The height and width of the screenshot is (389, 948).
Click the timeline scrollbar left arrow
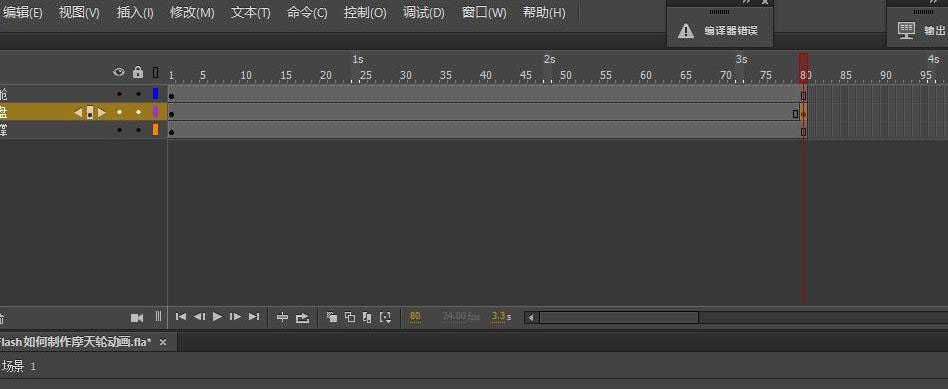point(531,318)
